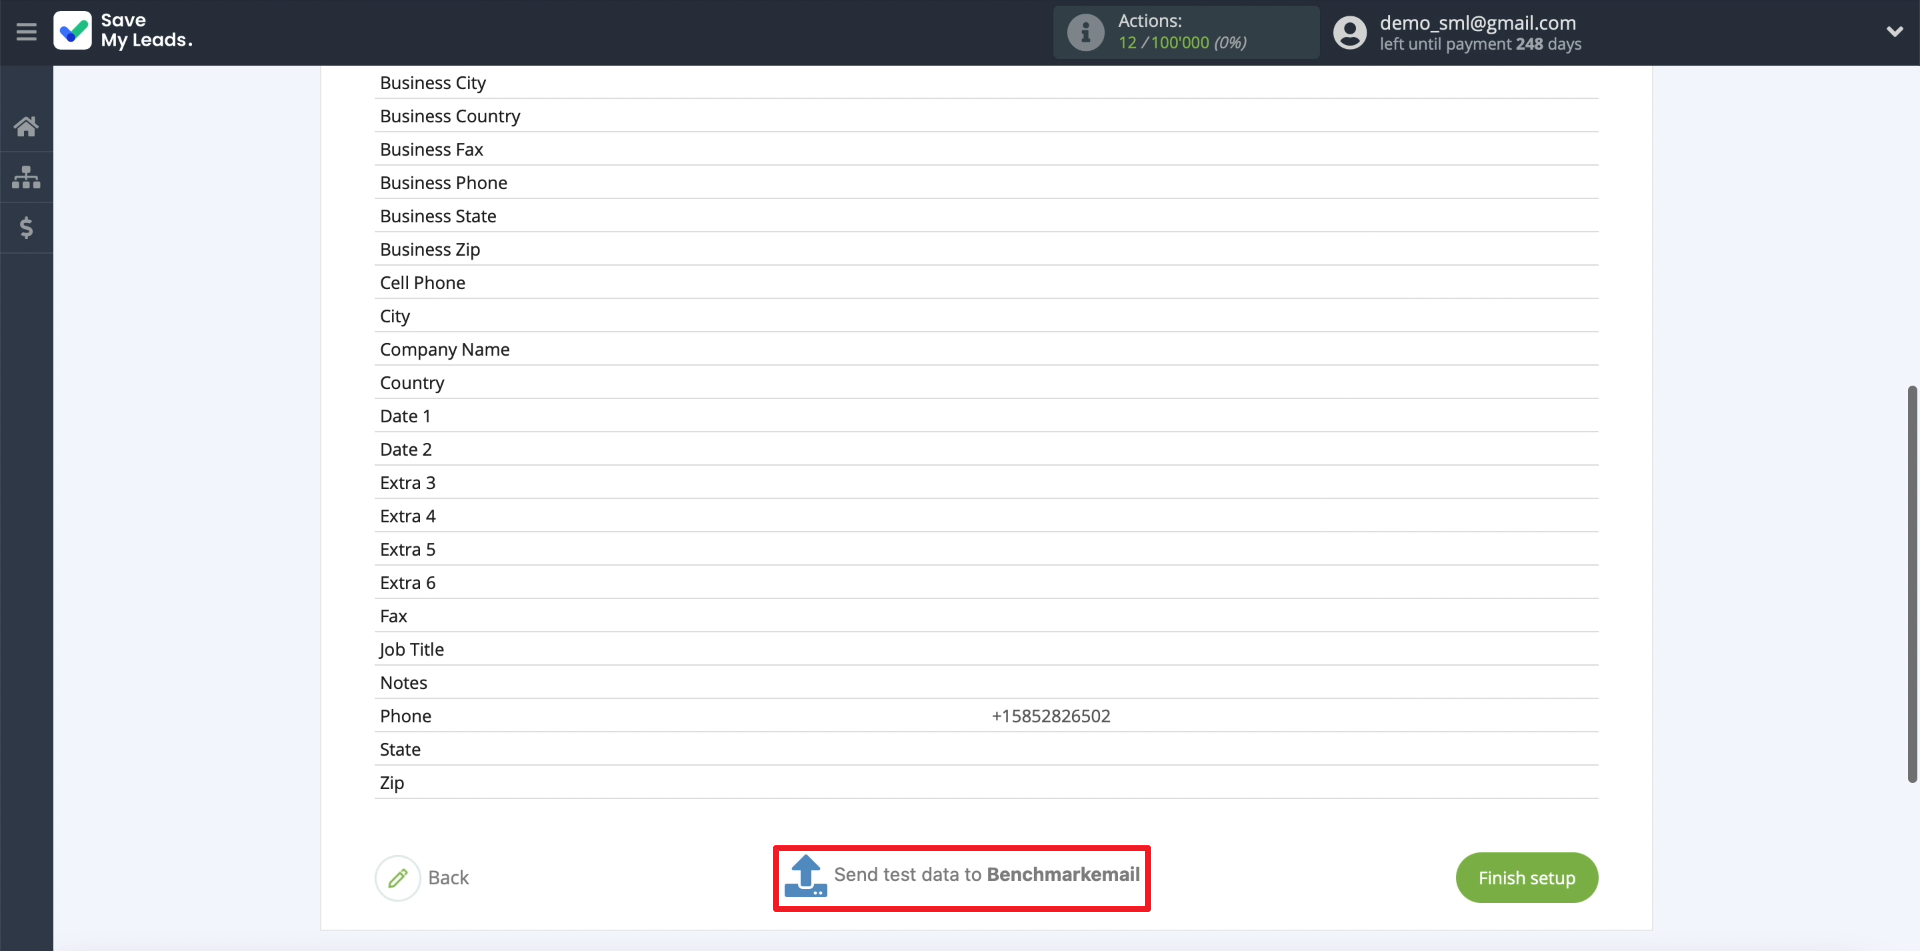
Task: Expand the account dropdown chevron
Action: pyautogui.click(x=1894, y=32)
